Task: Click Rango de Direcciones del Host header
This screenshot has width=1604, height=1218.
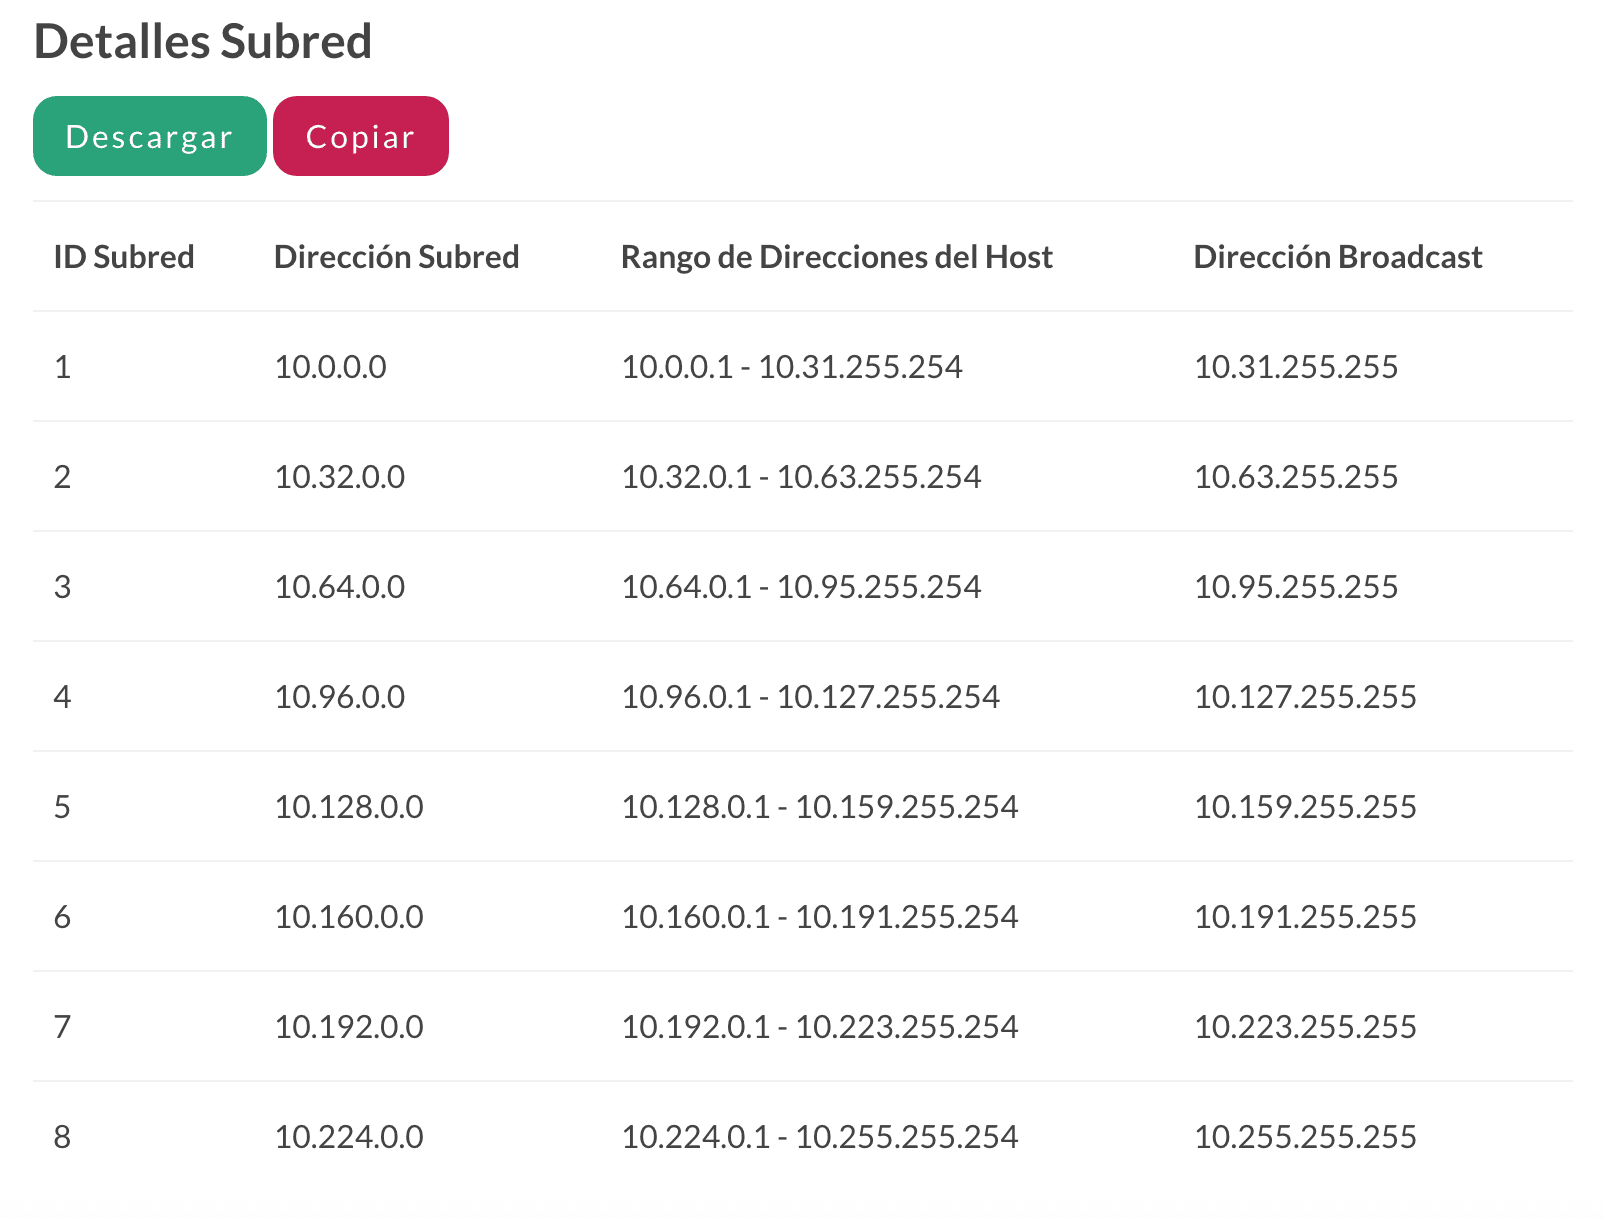Action: [836, 257]
